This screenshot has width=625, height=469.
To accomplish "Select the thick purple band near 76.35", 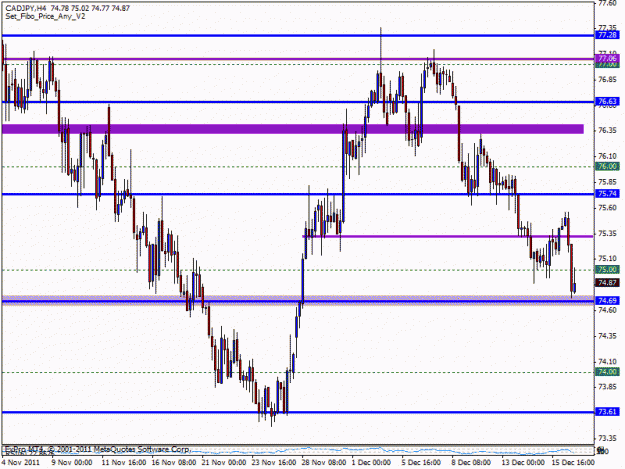I will click(293, 129).
